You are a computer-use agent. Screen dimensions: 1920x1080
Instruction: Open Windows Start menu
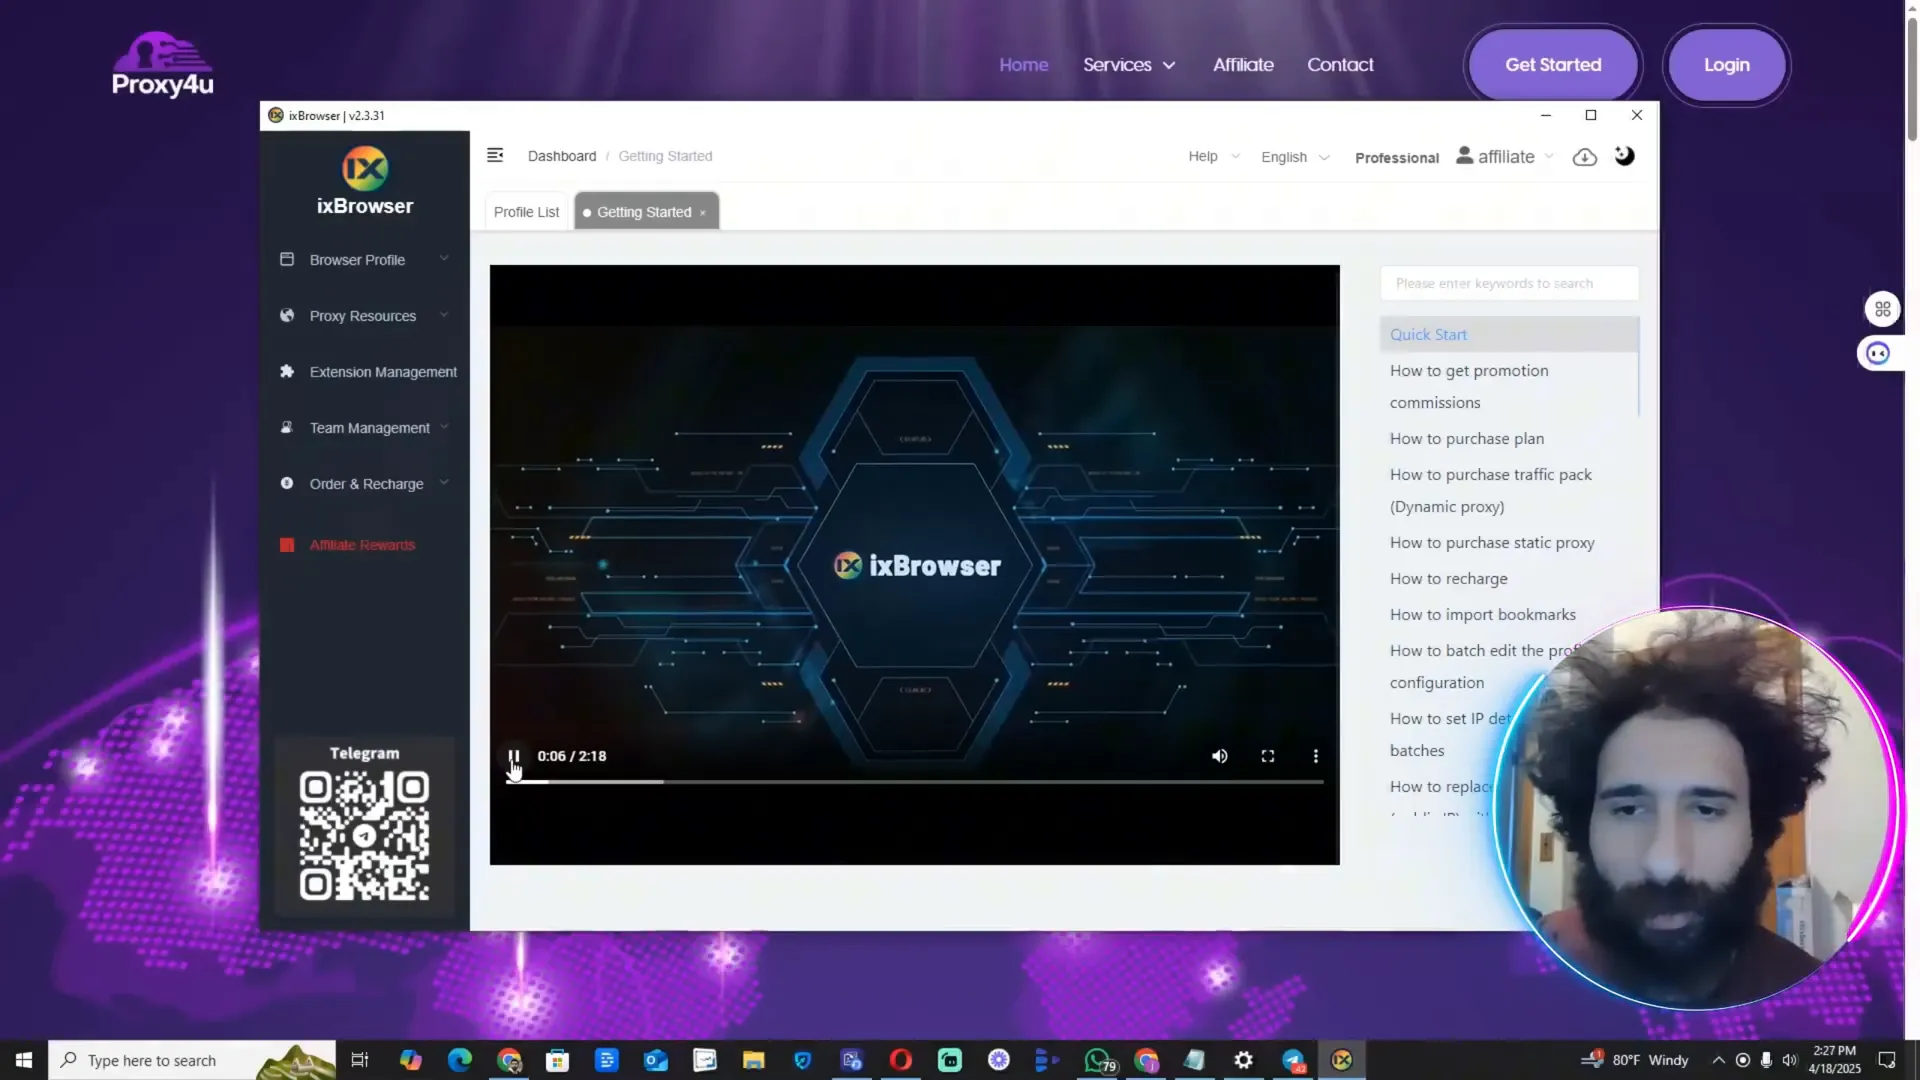(x=24, y=1060)
